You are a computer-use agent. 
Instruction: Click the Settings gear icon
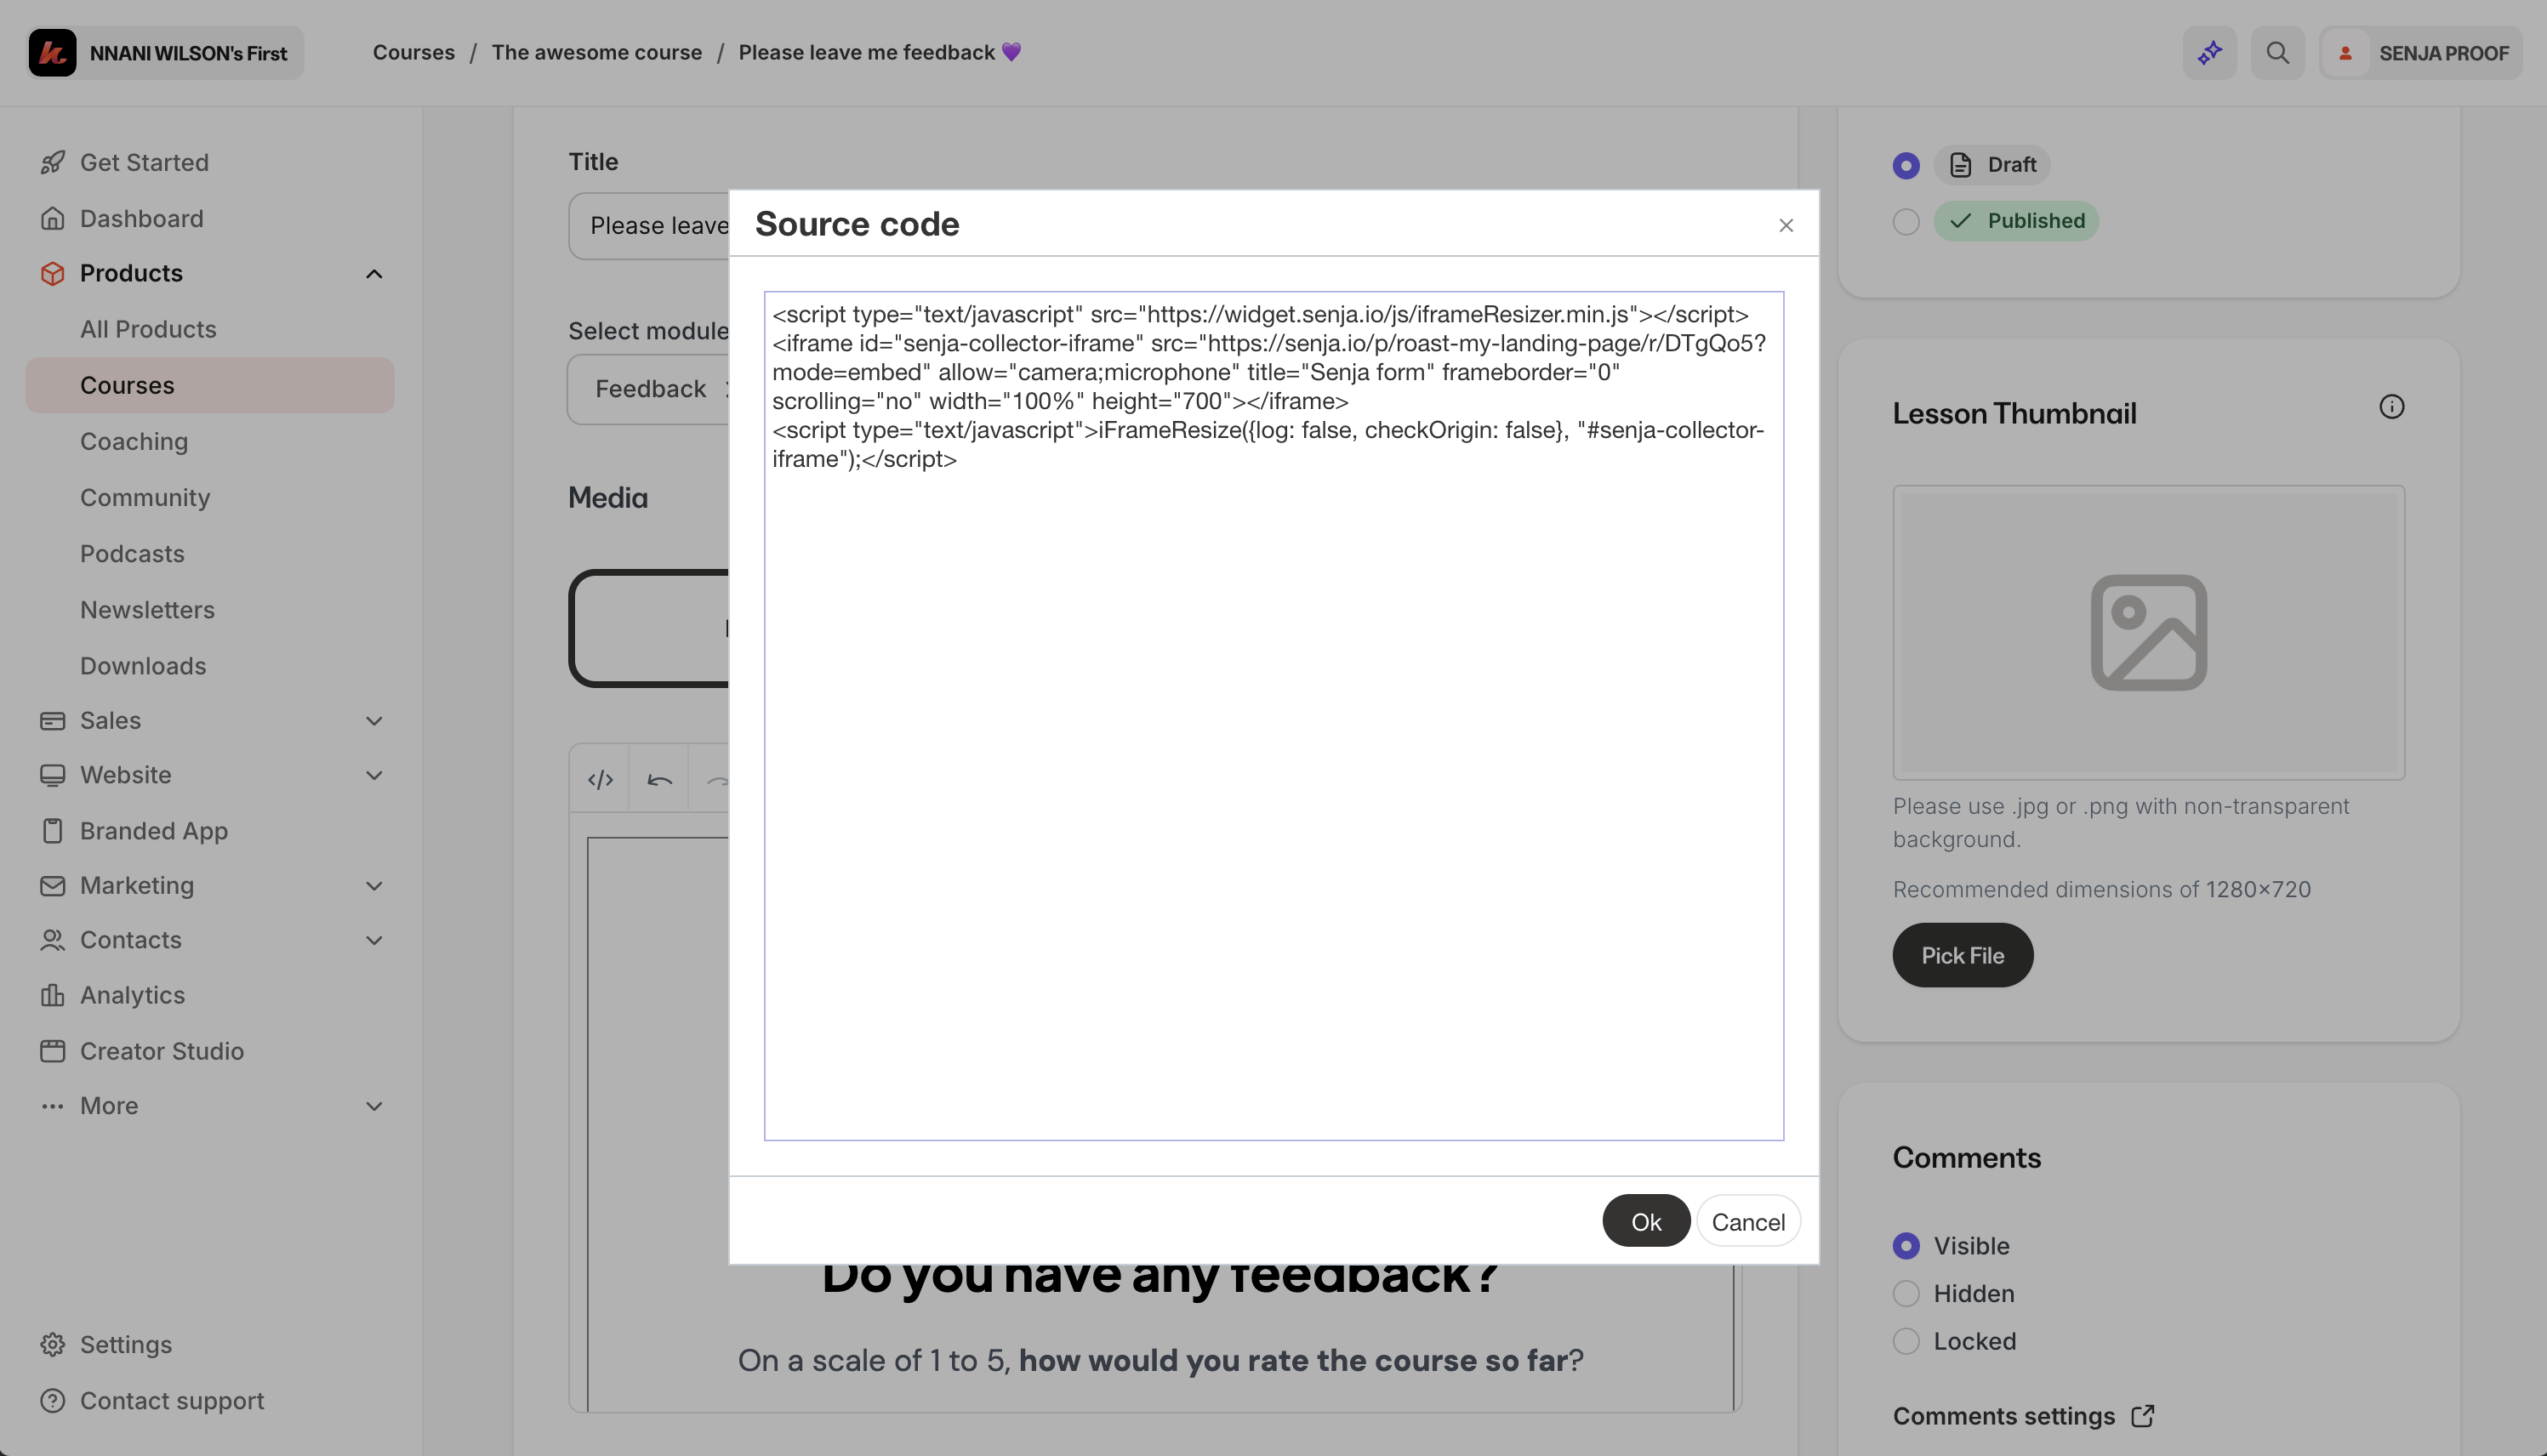click(x=53, y=1344)
